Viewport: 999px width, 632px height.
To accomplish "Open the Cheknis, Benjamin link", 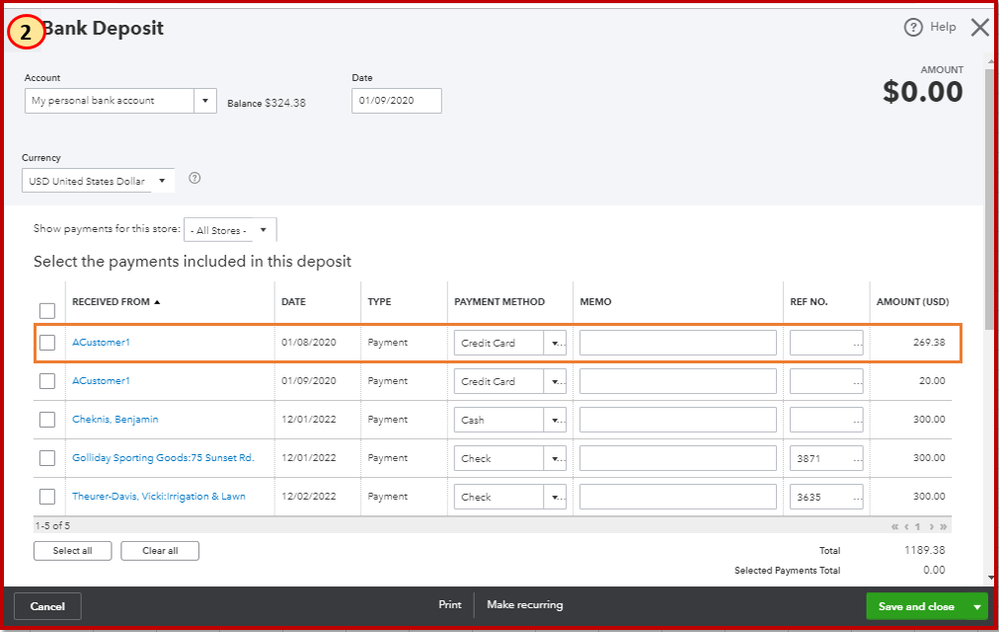I will pyautogui.click(x=115, y=419).
